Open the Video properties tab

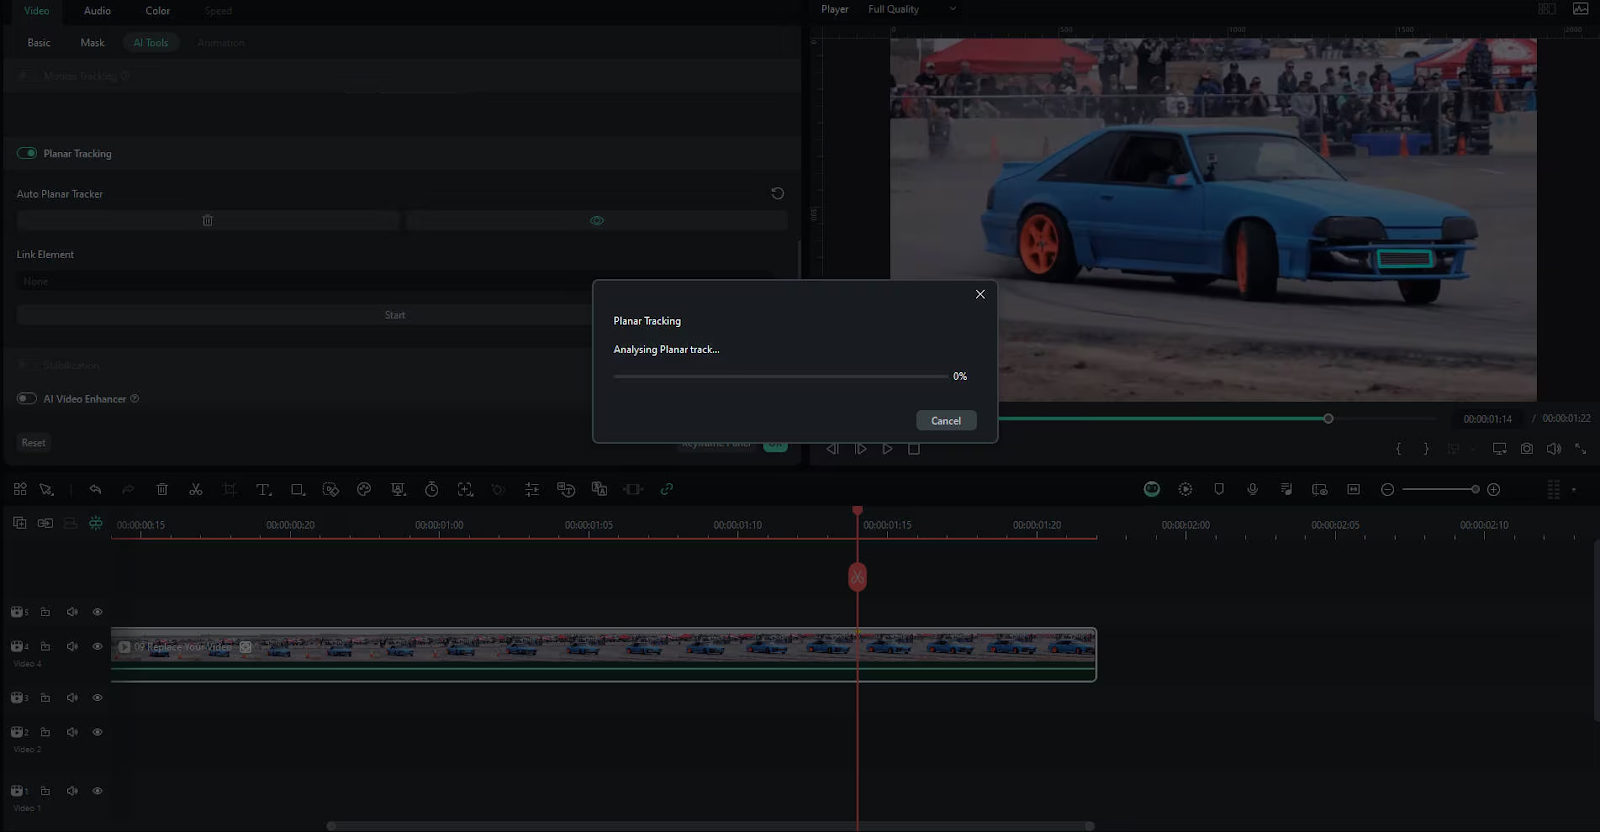click(37, 11)
